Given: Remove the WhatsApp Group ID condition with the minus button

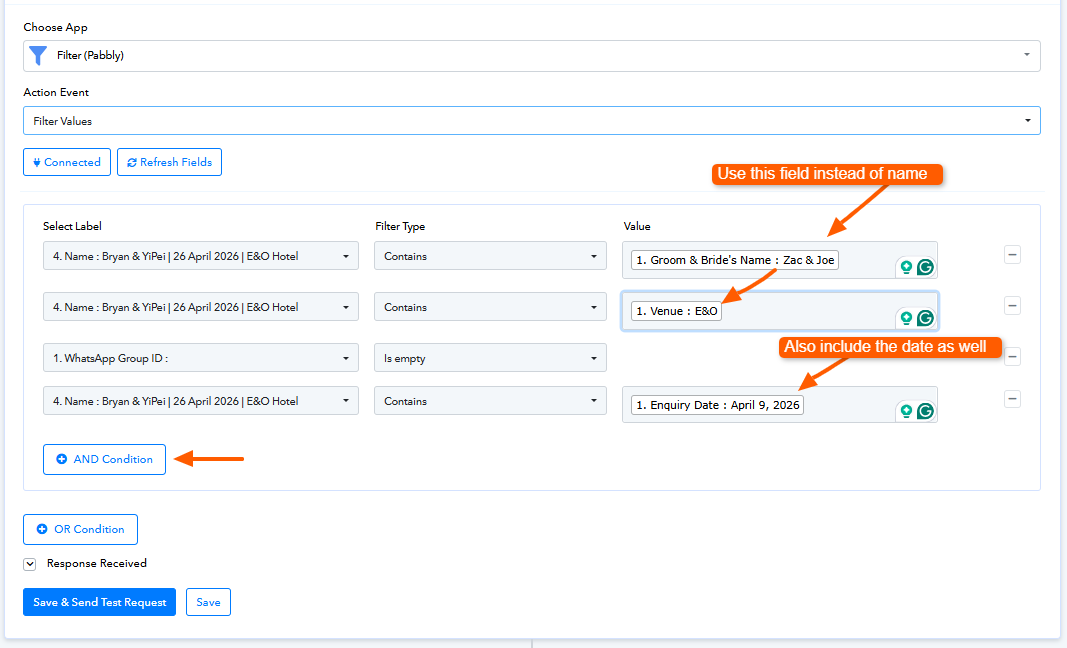Looking at the screenshot, I should 1012,357.
